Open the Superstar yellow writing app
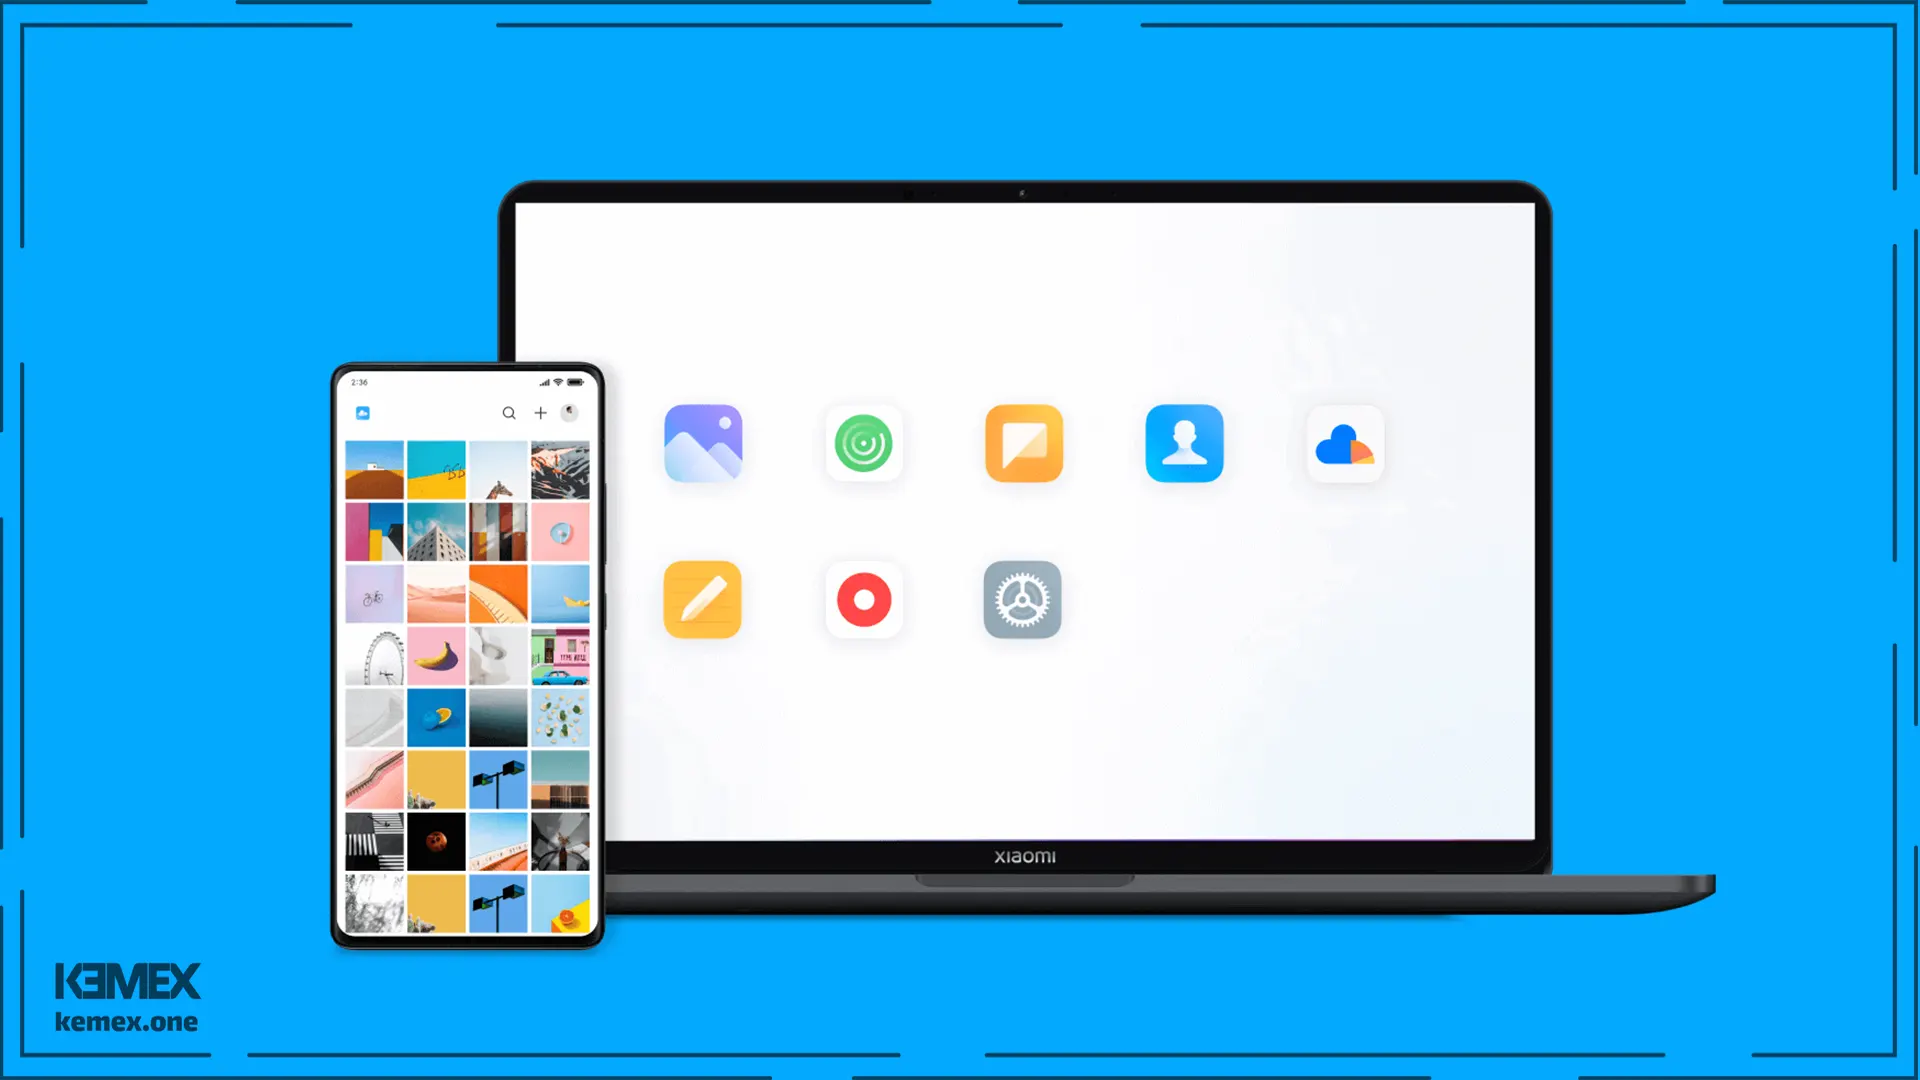Viewport: 1920px width, 1080px height. [x=703, y=600]
